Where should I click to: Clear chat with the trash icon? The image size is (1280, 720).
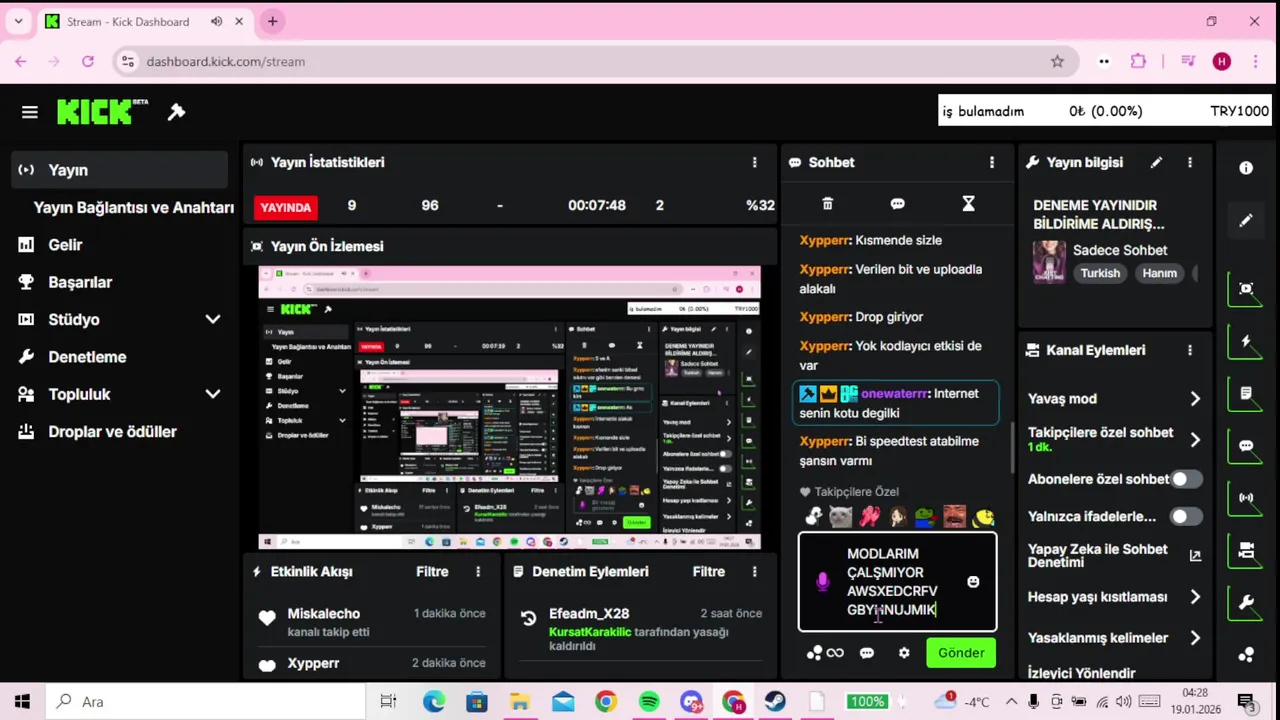click(827, 204)
